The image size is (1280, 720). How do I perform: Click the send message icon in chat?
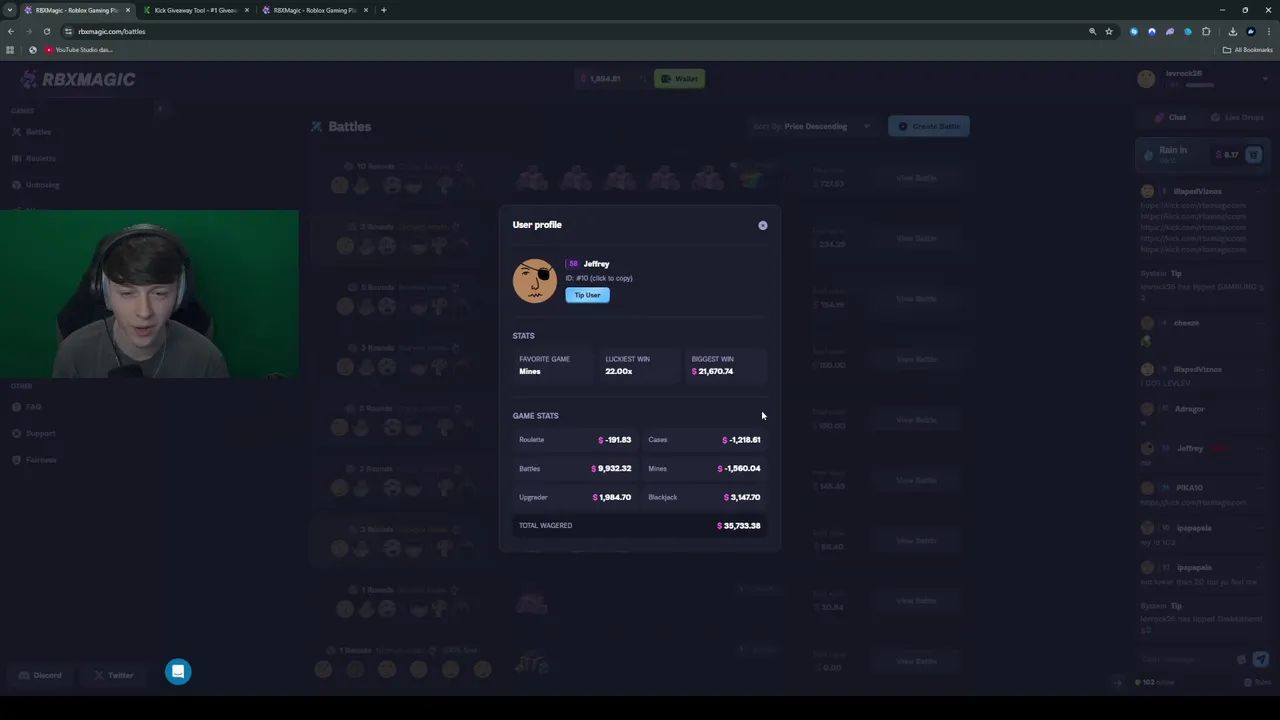pos(1261,659)
